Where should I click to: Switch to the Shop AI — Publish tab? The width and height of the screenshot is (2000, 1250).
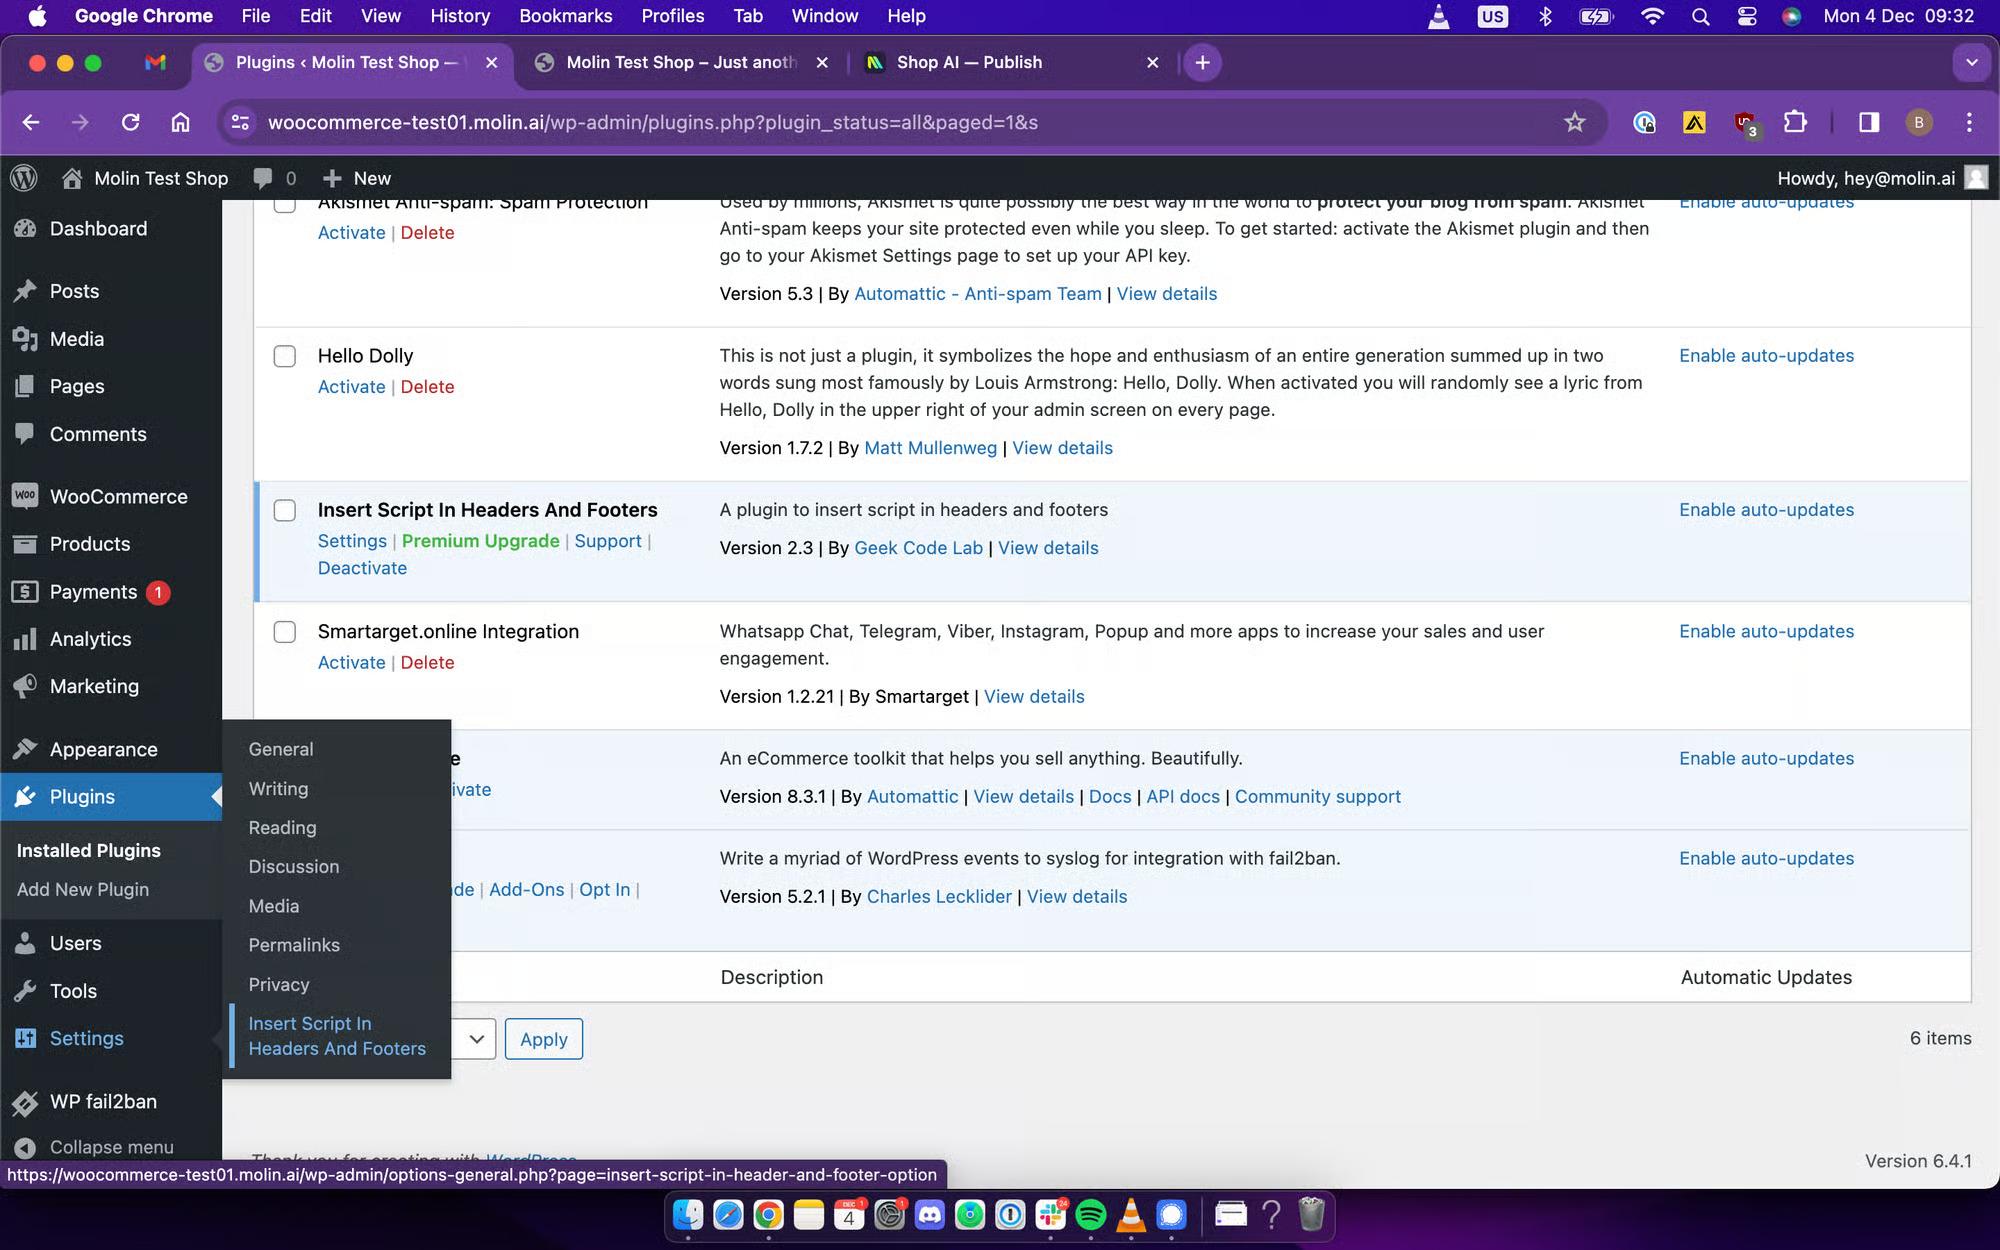coord(968,62)
